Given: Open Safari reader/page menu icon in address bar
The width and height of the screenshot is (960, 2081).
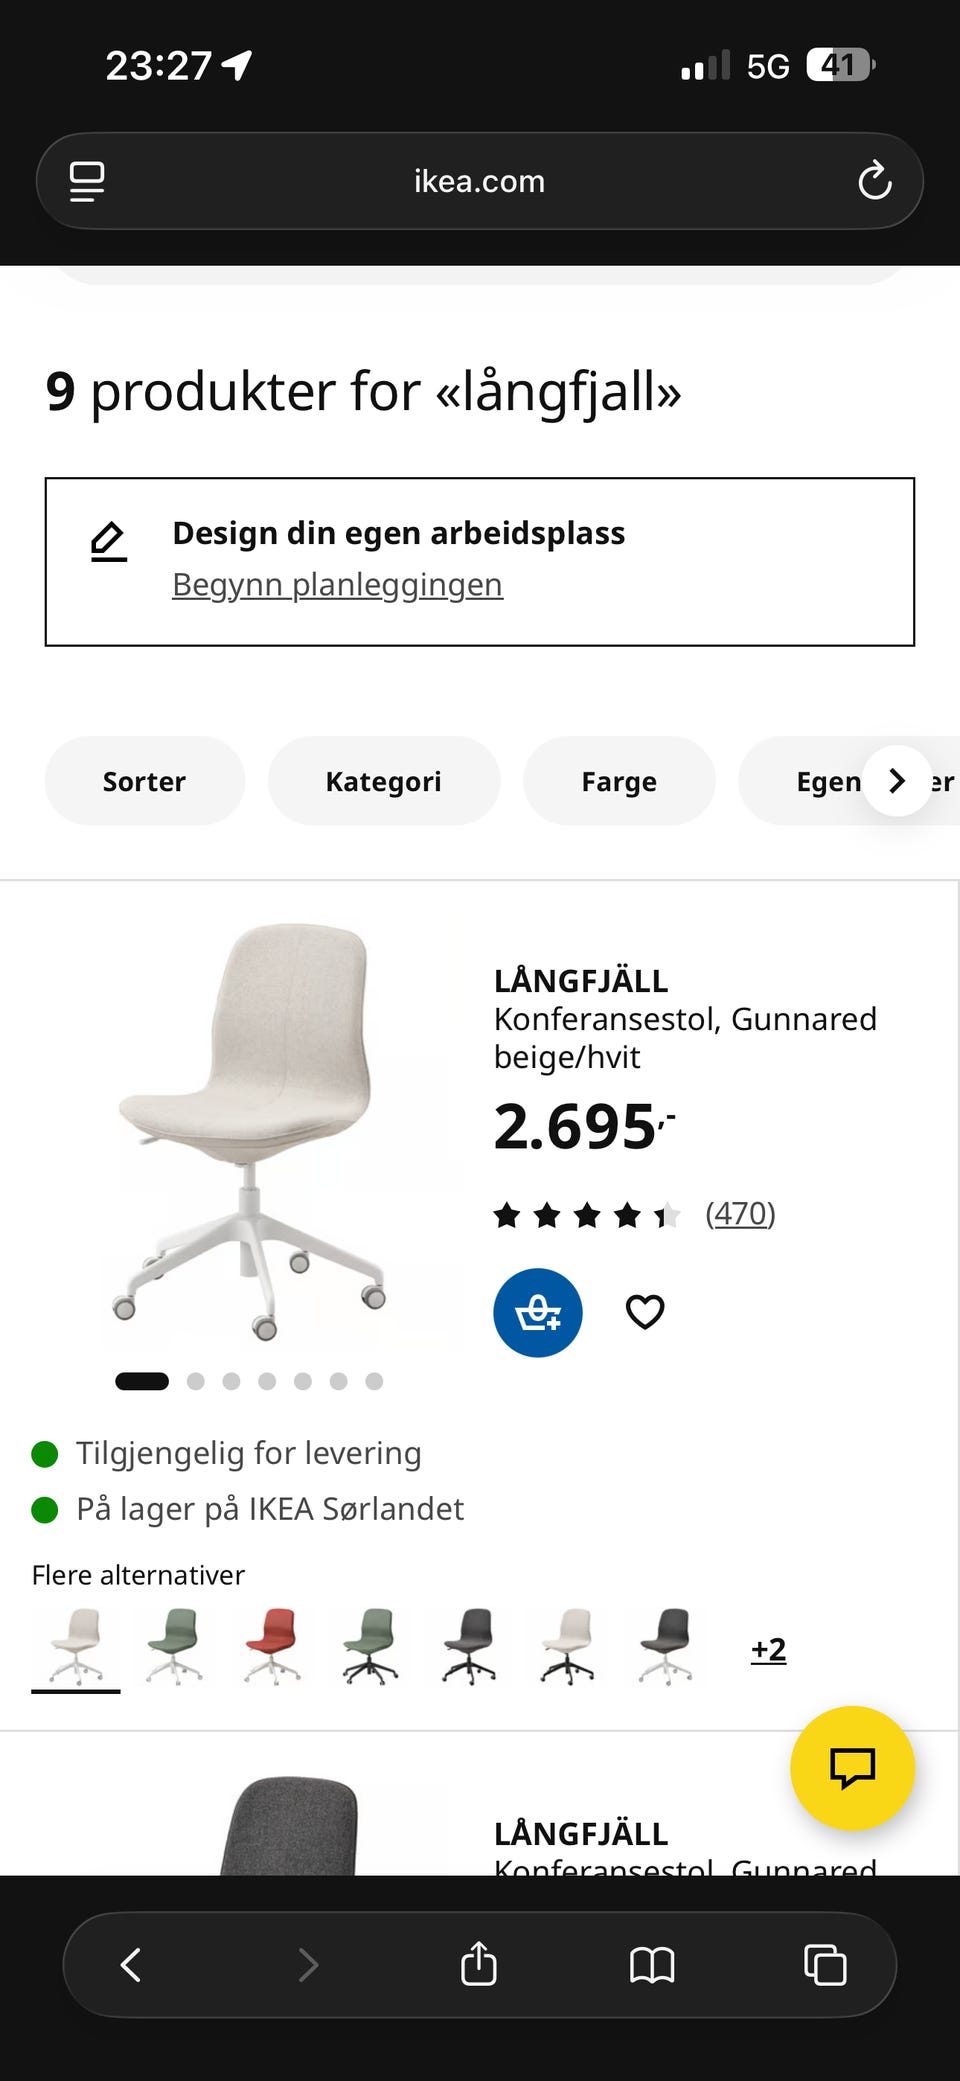Looking at the screenshot, I should click(x=87, y=182).
